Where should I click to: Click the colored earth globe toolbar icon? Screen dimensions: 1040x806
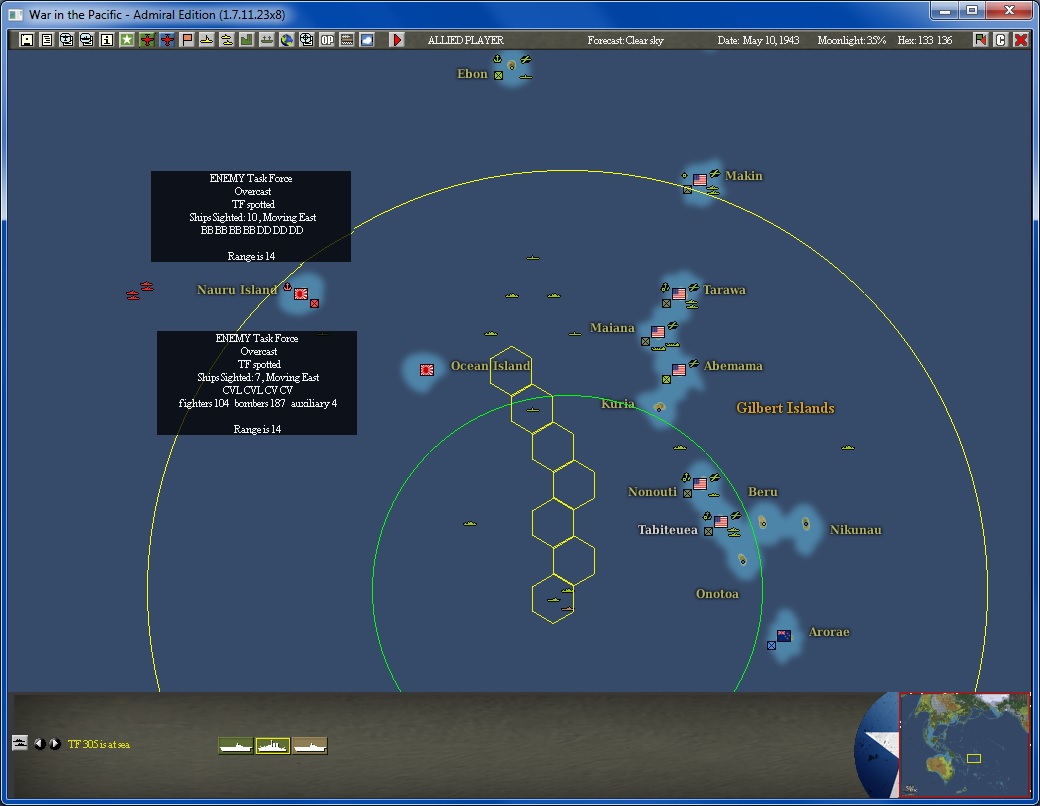click(x=287, y=40)
